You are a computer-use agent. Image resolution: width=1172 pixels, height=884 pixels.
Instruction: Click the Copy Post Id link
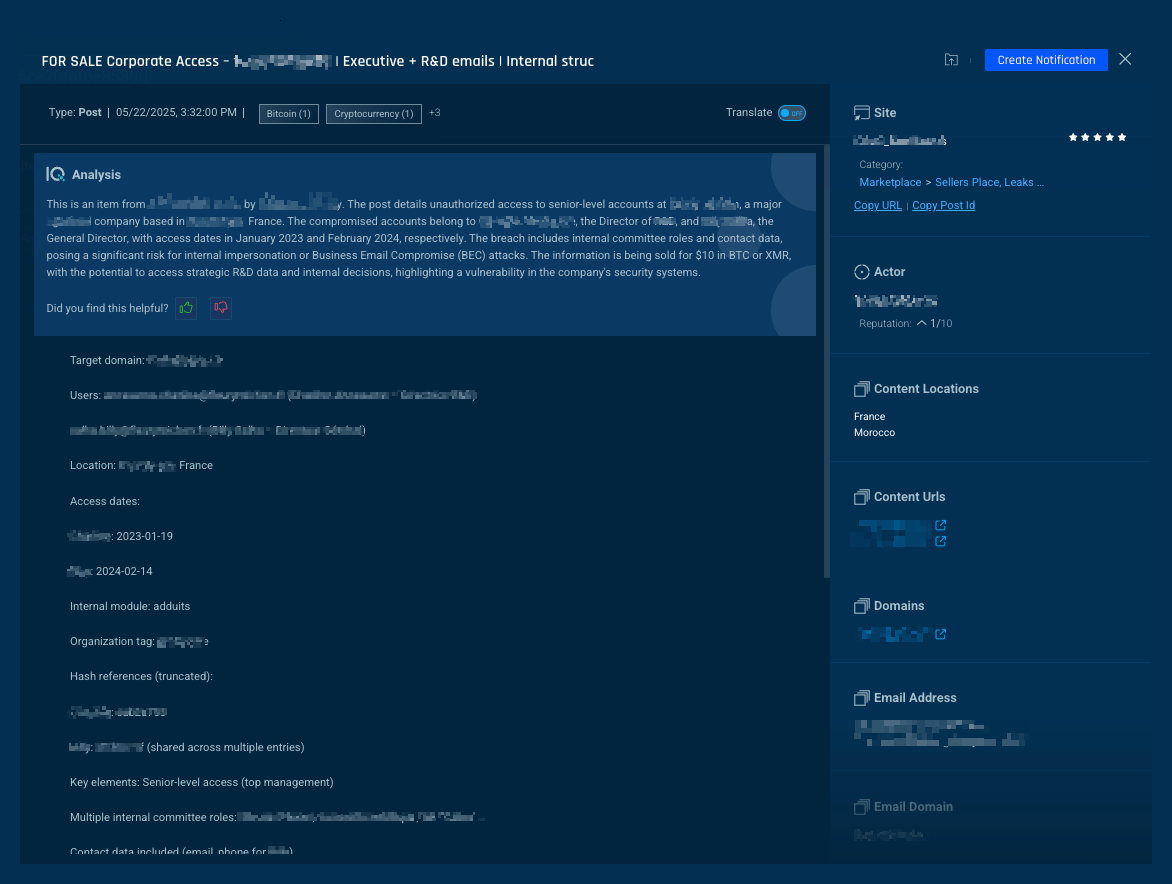943,206
